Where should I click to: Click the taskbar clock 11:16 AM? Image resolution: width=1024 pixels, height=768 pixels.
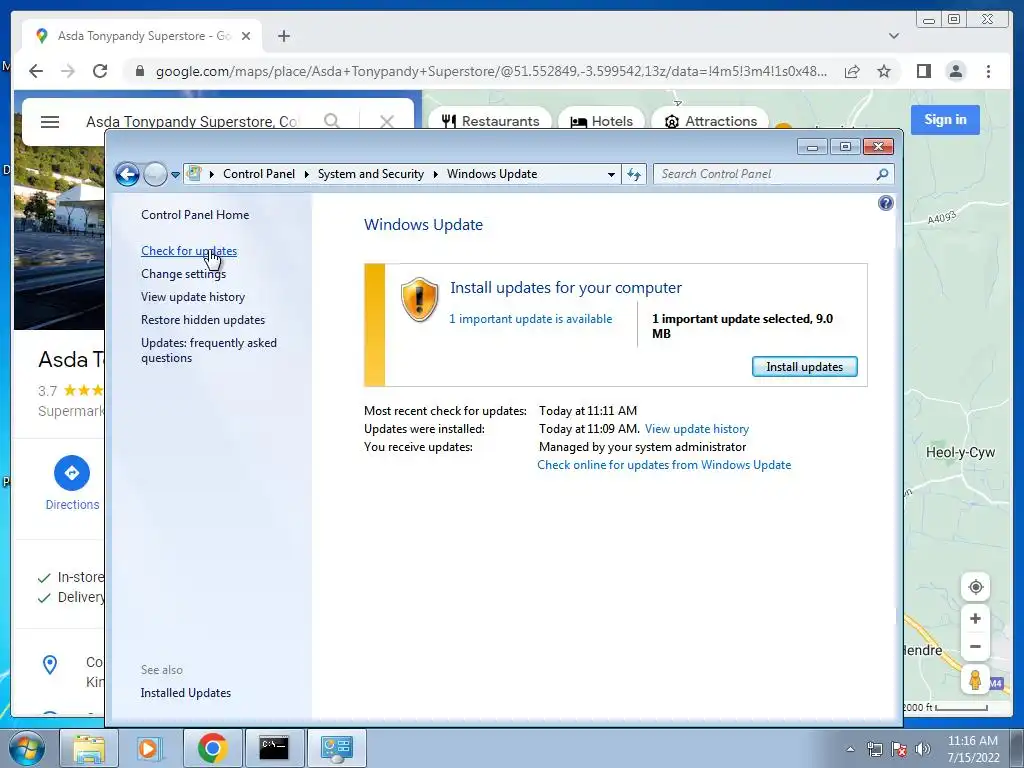[972, 741]
